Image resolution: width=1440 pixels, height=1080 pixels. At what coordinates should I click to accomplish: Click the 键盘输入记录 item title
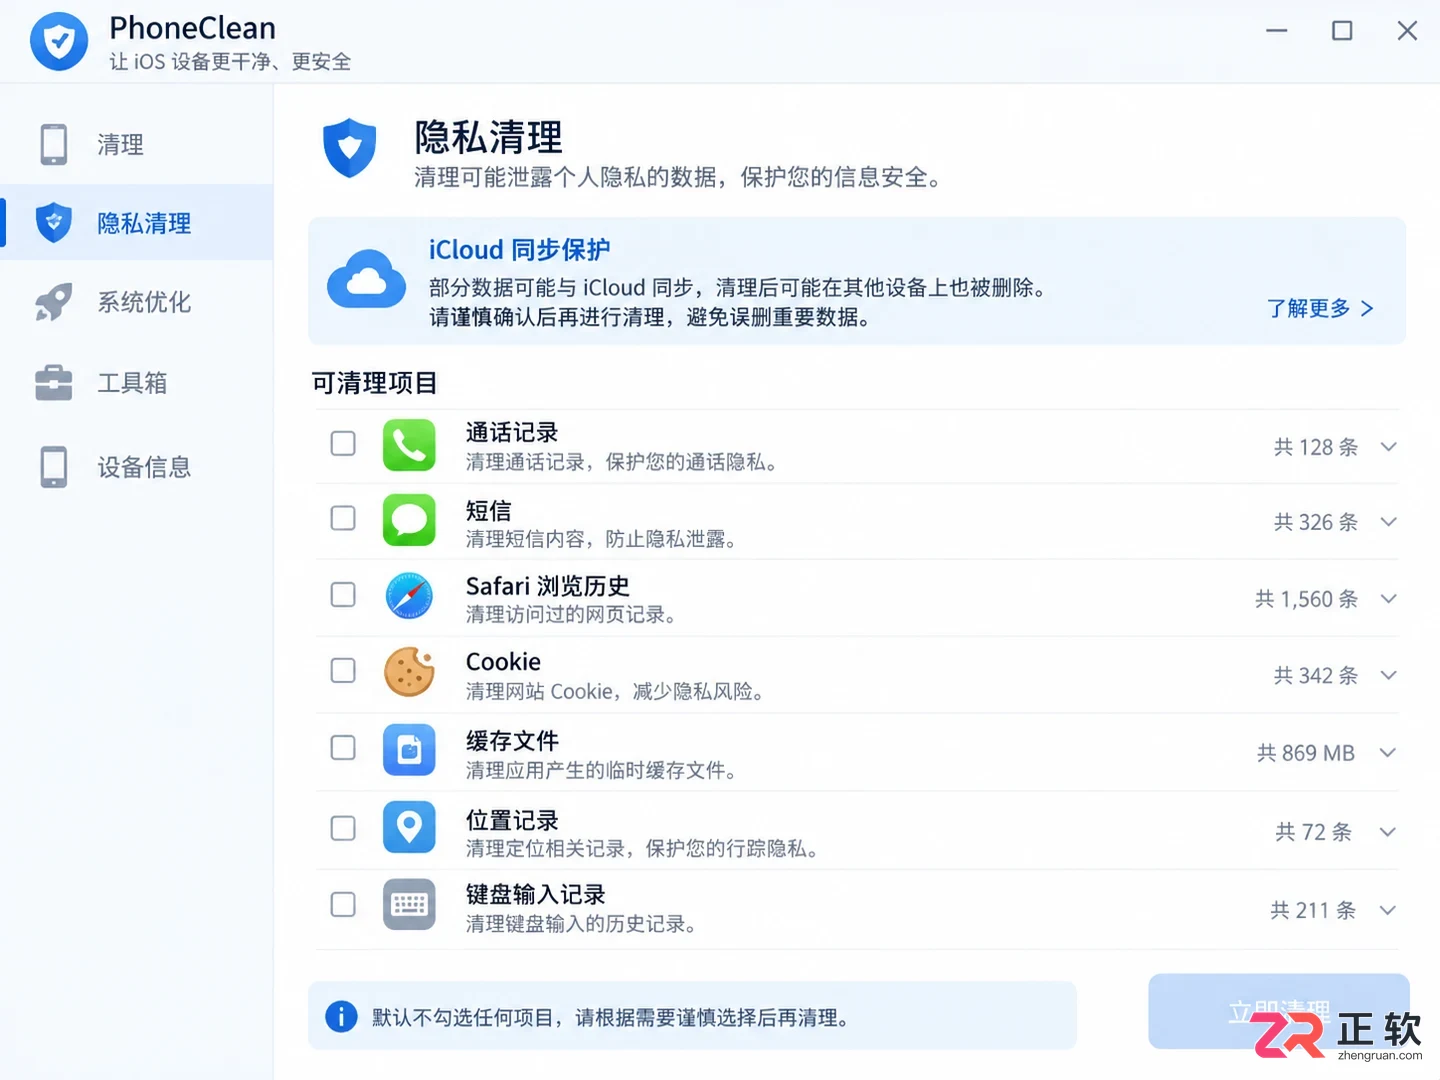(536, 894)
